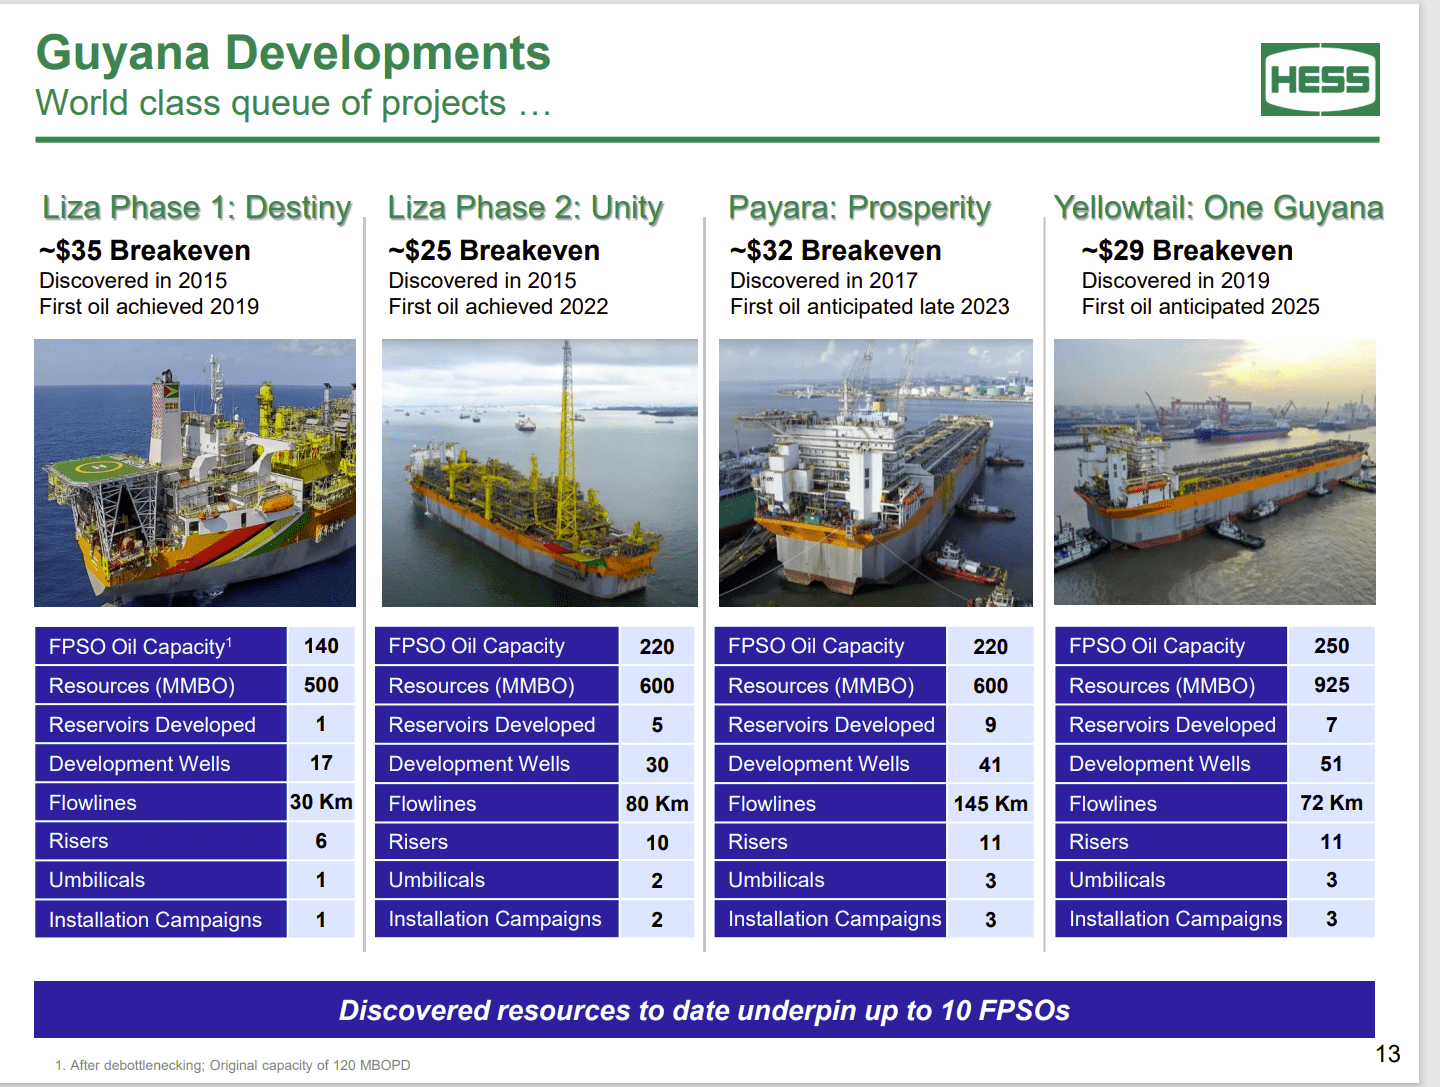Screen dimensions: 1440x1087
Task: Click Liza Phase 2 Development Wells value 30
Action: click(x=657, y=765)
